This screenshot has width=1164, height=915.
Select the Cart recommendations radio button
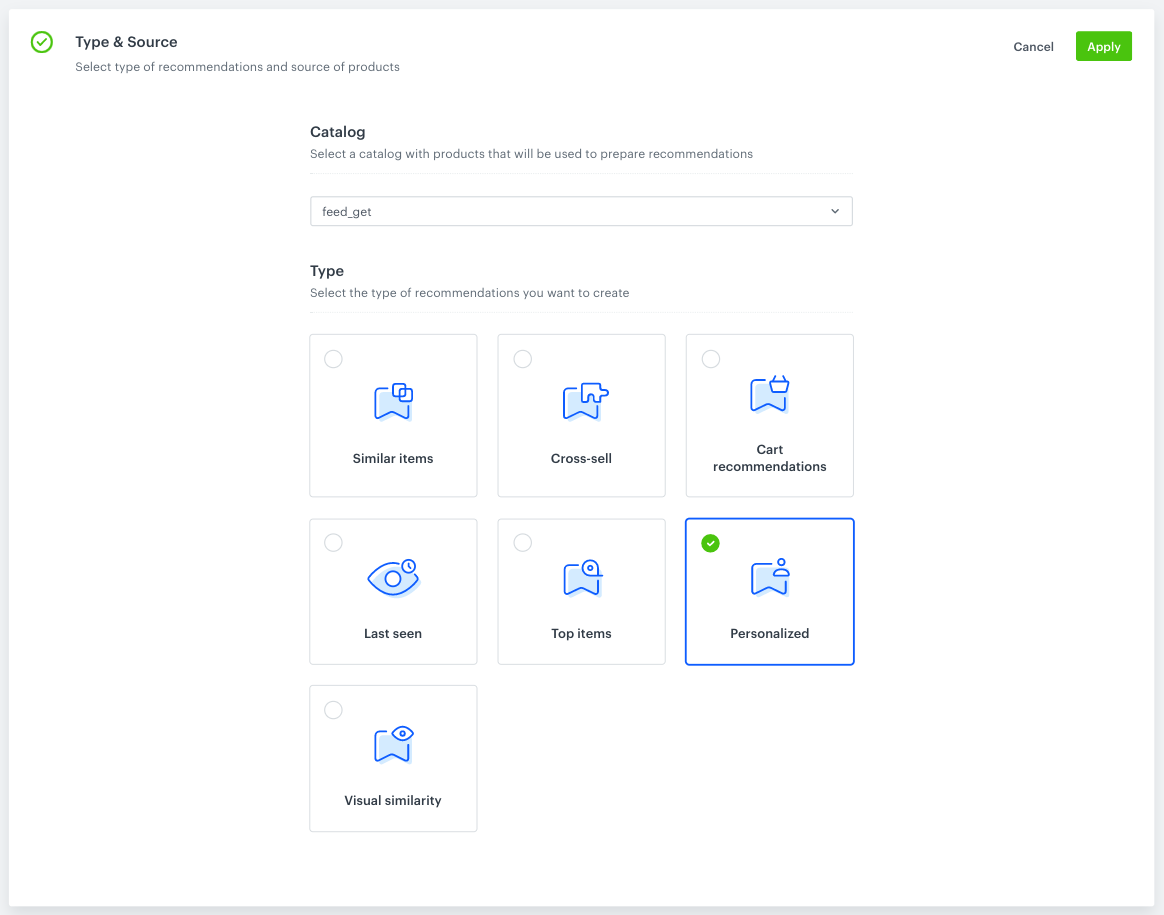click(710, 359)
